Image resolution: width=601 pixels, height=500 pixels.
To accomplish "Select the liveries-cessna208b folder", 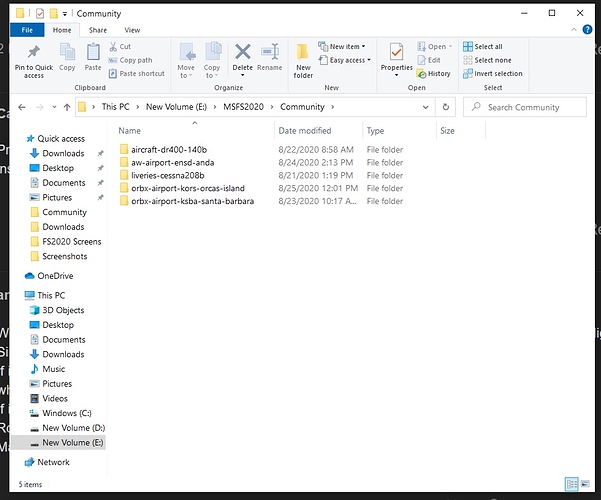I will tap(167, 176).
